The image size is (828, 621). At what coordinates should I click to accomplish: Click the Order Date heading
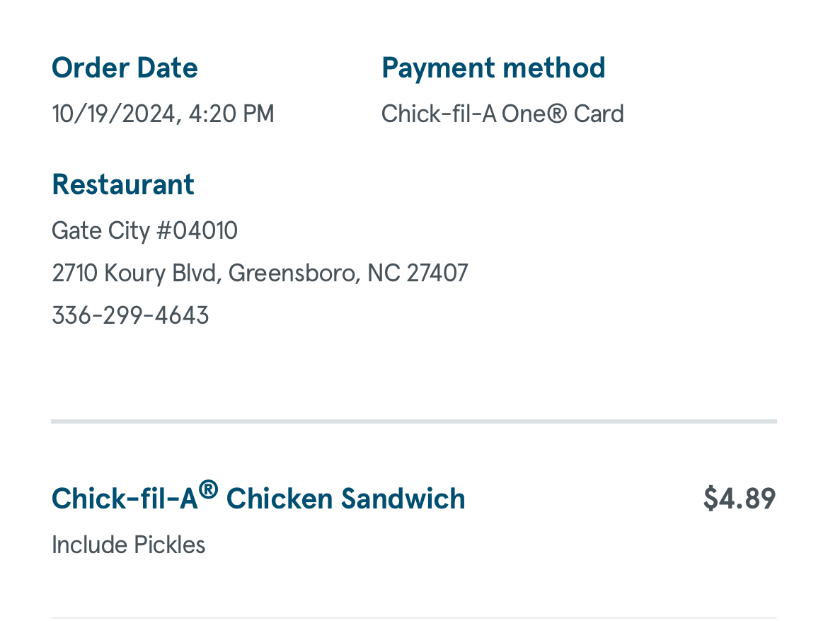[124, 68]
